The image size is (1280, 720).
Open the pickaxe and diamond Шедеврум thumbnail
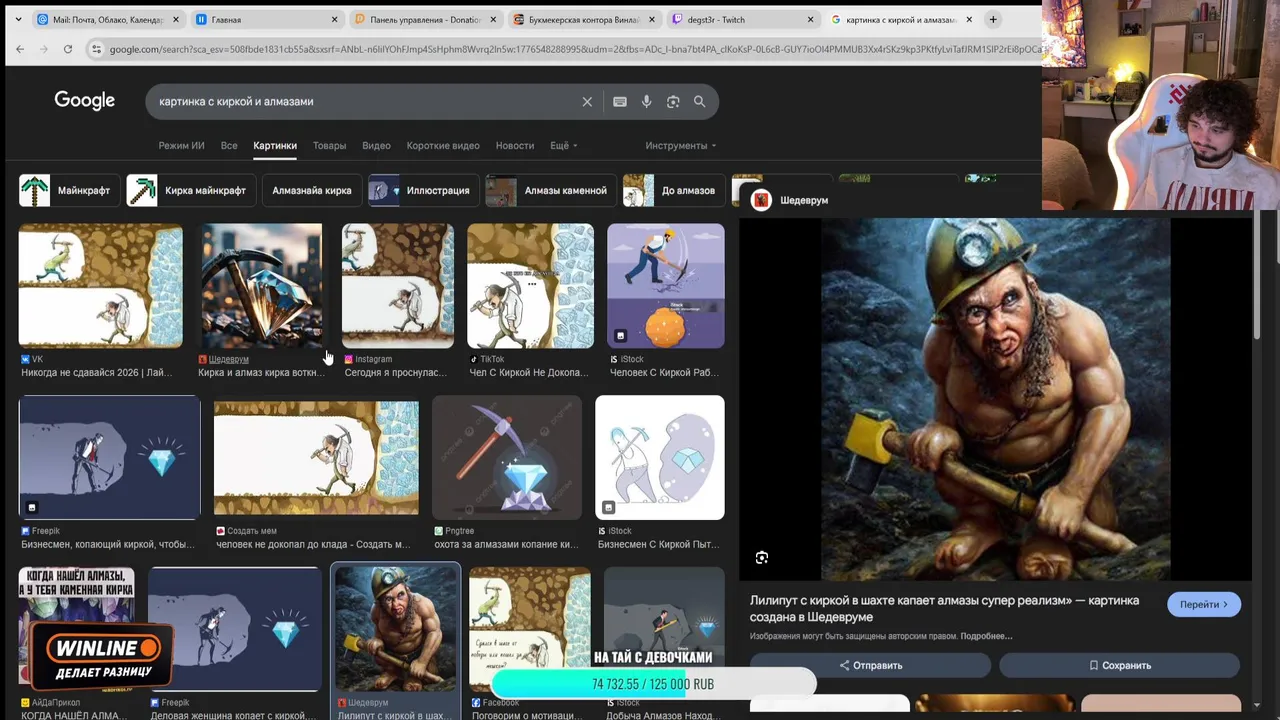(x=262, y=286)
